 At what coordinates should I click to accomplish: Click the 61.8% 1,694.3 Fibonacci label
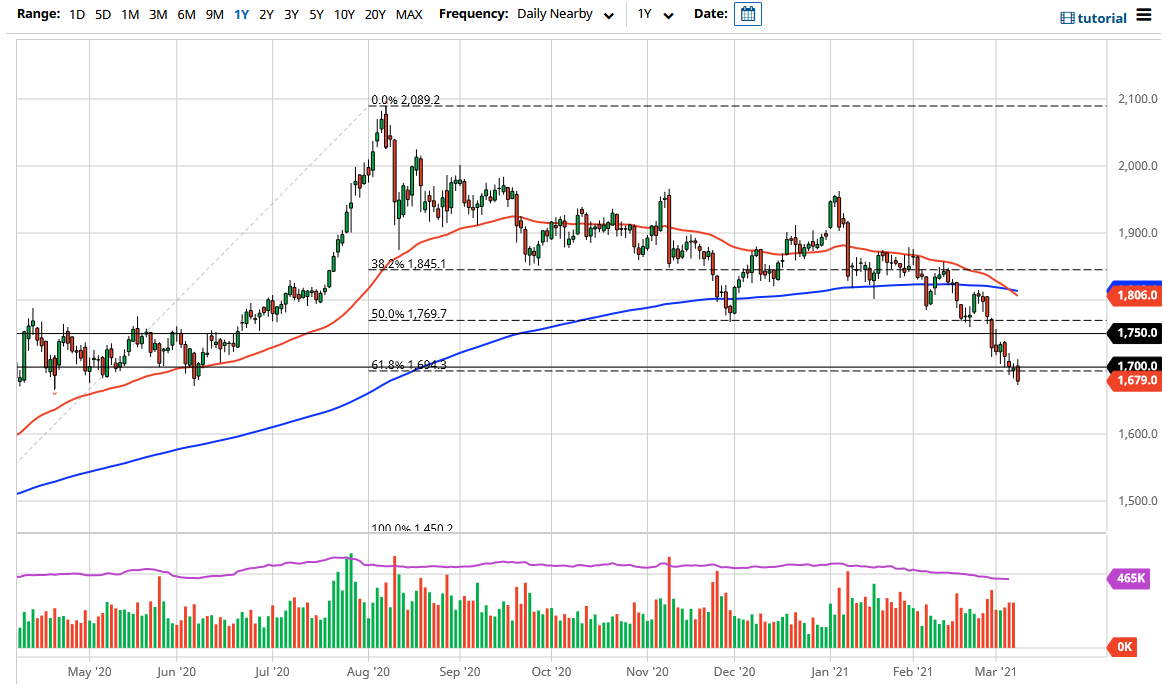pos(408,365)
